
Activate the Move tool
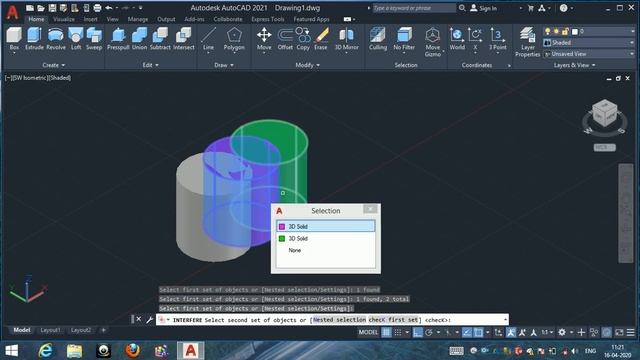pyautogui.click(x=264, y=38)
